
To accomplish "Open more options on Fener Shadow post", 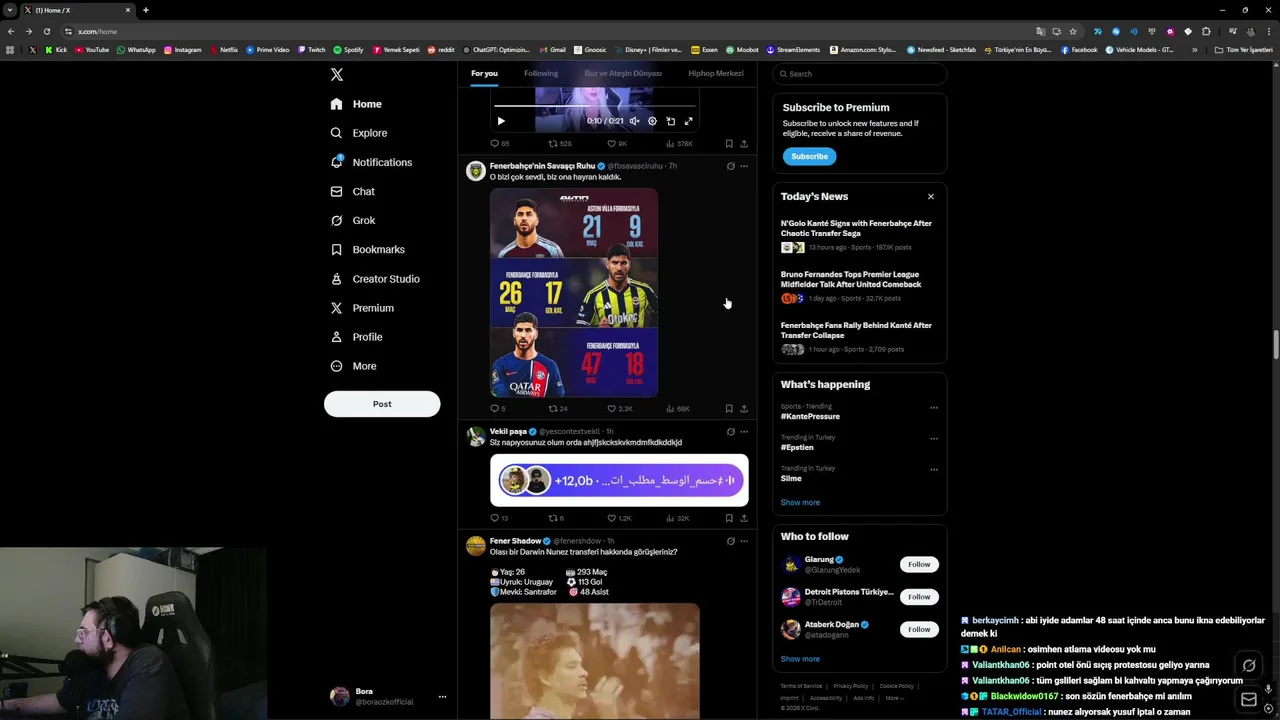I will [743, 541].
